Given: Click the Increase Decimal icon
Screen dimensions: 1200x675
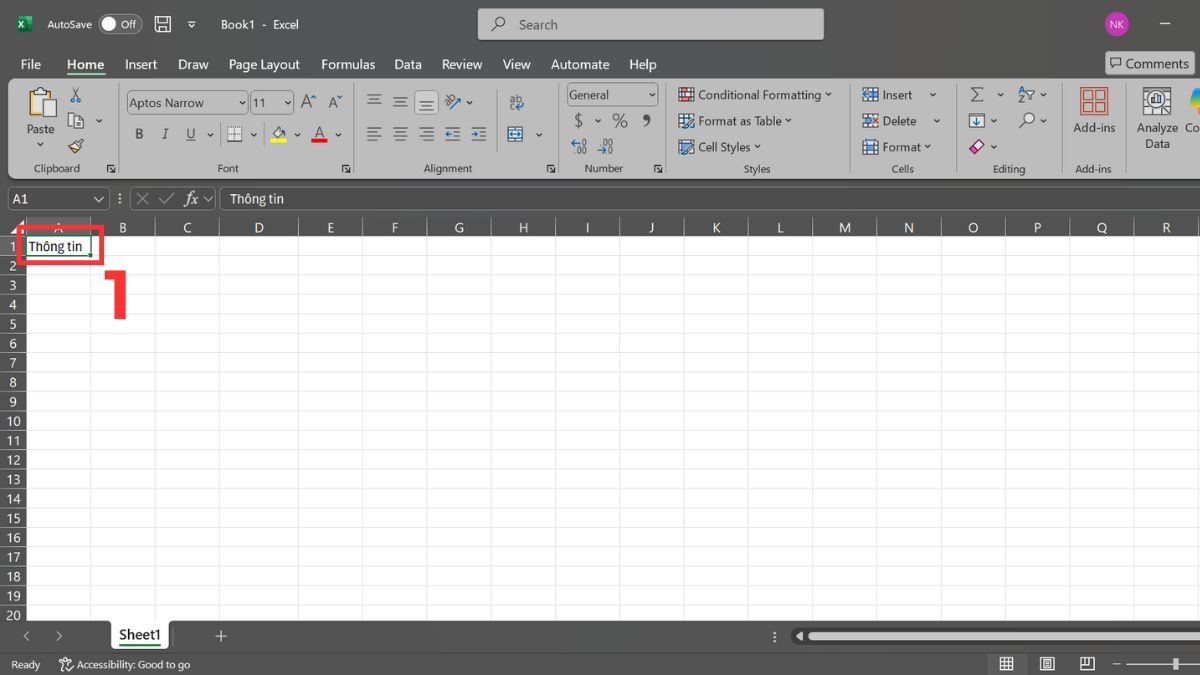Looking at the screenshot, I should point(579,146).
